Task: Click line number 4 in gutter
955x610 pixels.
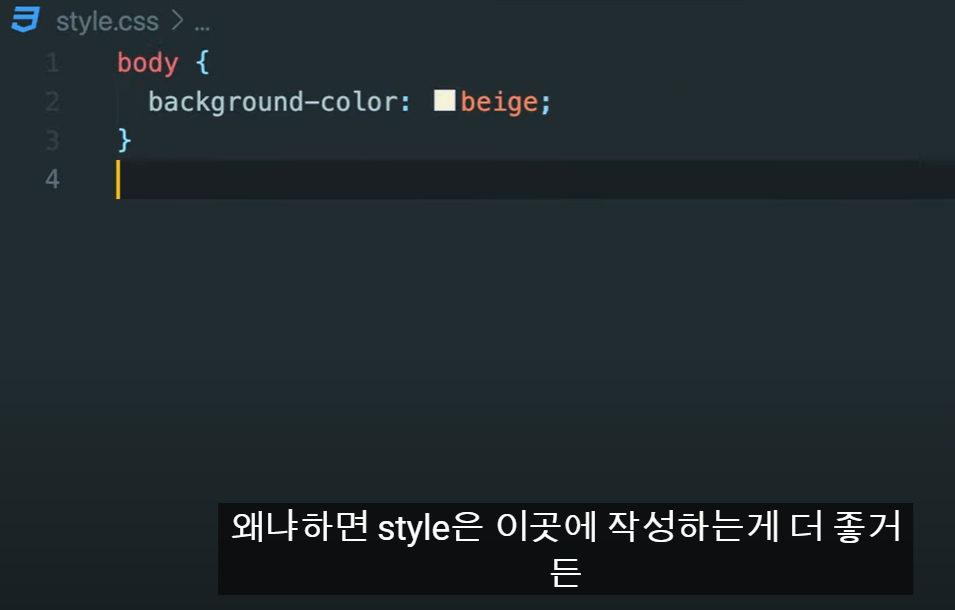Action: 52,179
